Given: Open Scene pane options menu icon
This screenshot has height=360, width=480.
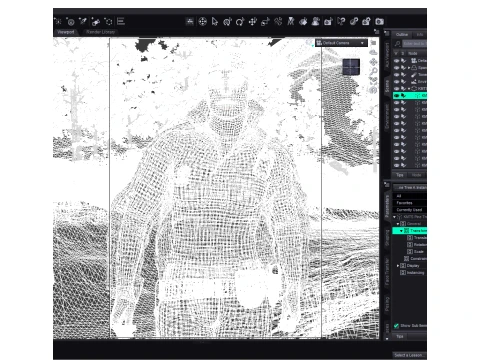Looking at the screenshot, I should point(387,33).
